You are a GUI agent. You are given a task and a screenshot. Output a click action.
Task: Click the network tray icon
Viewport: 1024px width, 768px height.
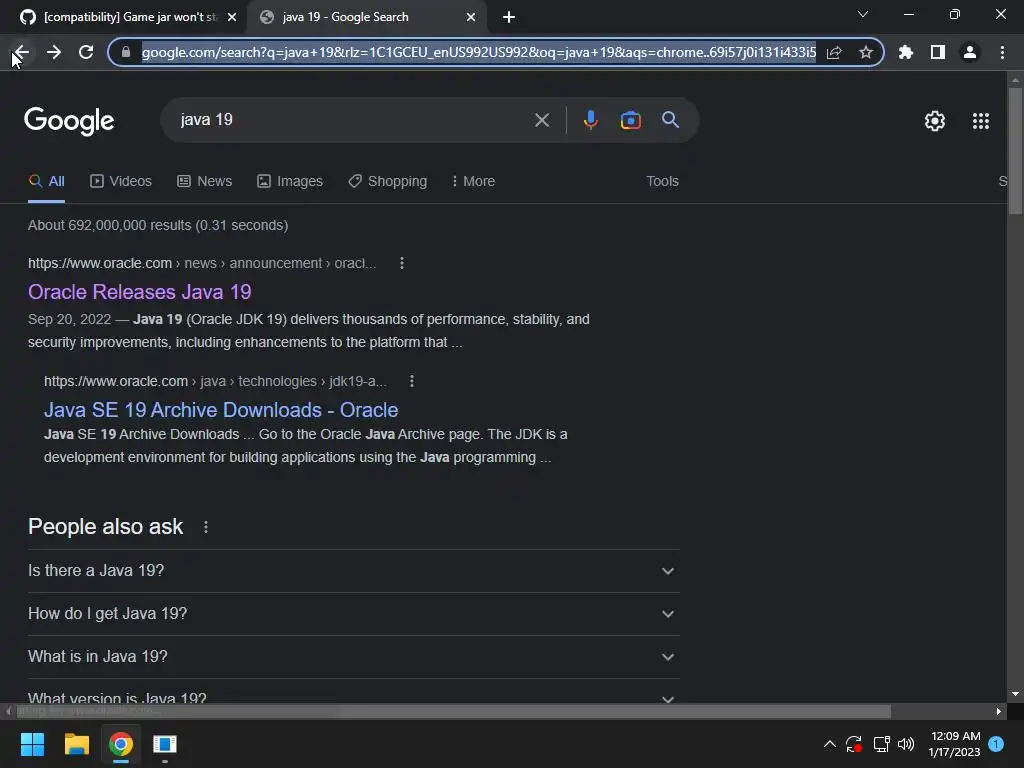click(882, 744)
